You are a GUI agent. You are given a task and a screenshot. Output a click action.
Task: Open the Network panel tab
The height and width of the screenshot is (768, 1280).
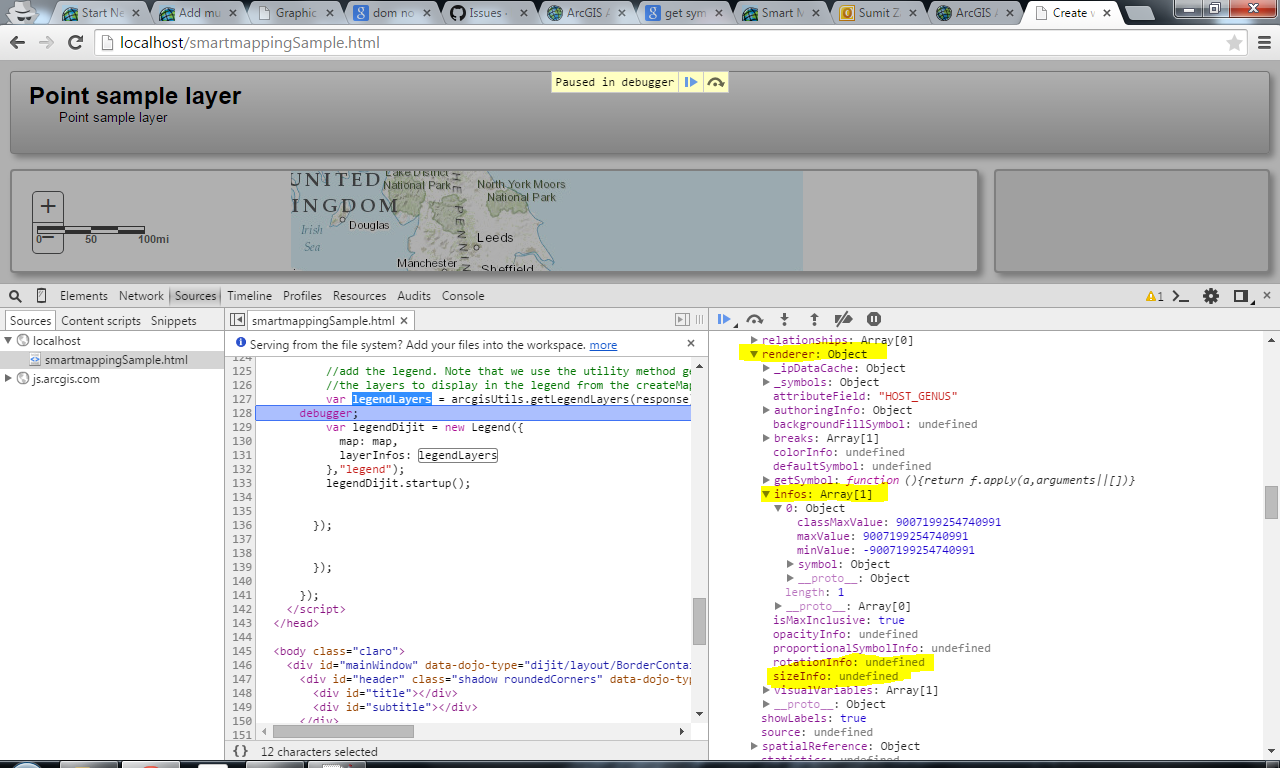click(x=141, y=296)
